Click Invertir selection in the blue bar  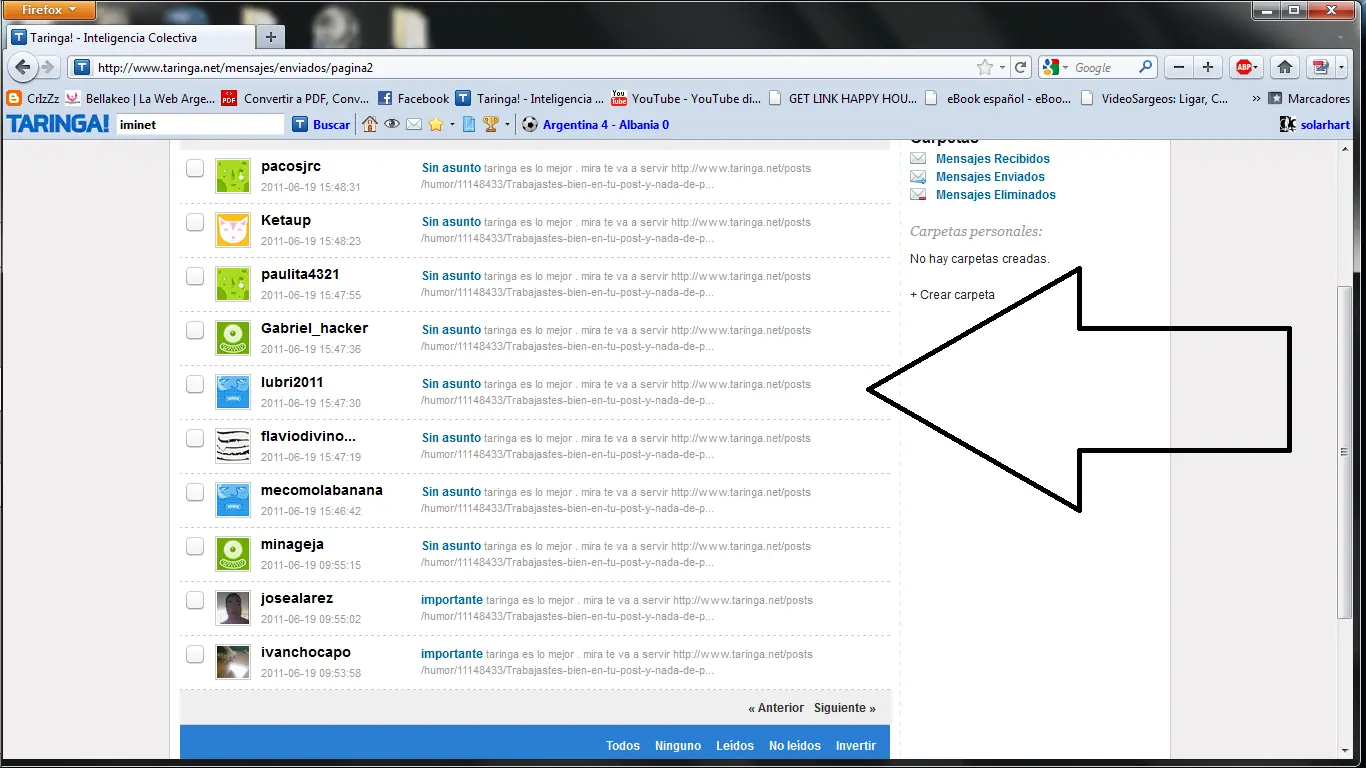click(856, 745)
